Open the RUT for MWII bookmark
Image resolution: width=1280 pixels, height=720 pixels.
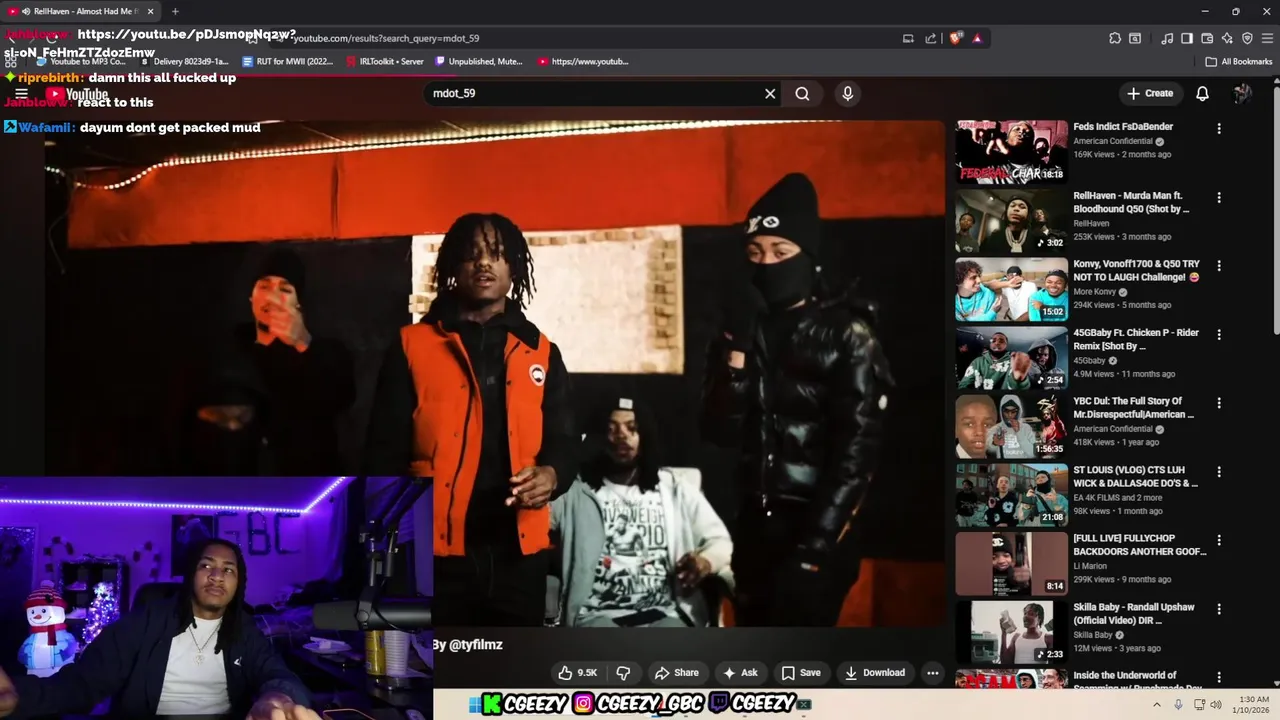pyautogui.click(x=288, y=61)
